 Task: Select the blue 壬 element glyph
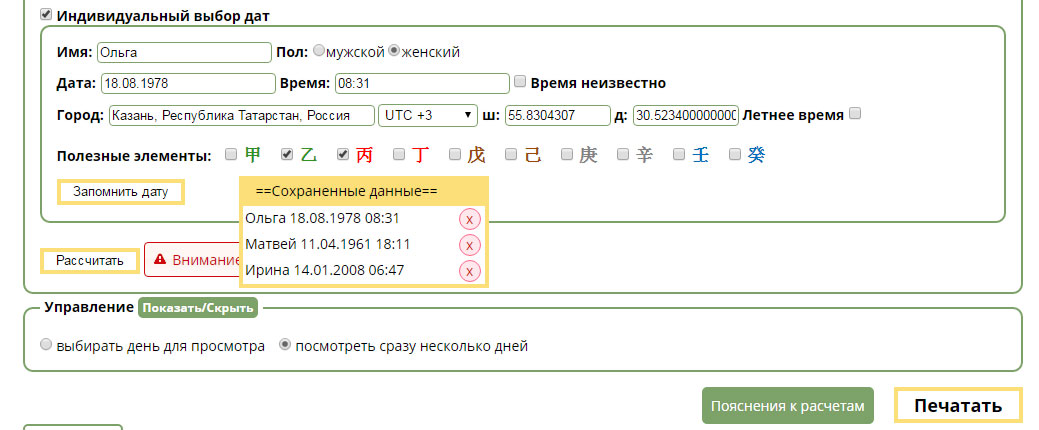700,155
